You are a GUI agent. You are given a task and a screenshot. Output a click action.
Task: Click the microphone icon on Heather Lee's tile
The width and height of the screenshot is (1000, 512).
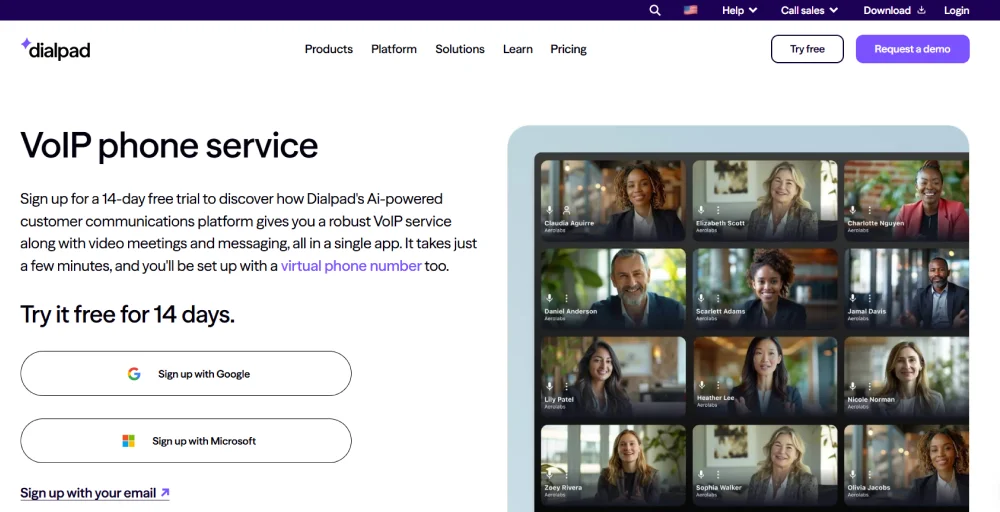[x=702, y=384]
